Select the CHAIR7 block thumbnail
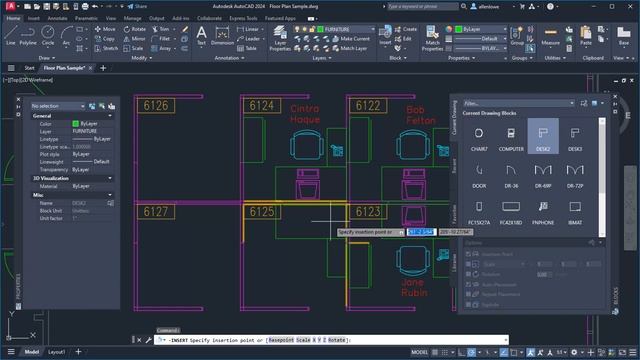 coord(479,137)
